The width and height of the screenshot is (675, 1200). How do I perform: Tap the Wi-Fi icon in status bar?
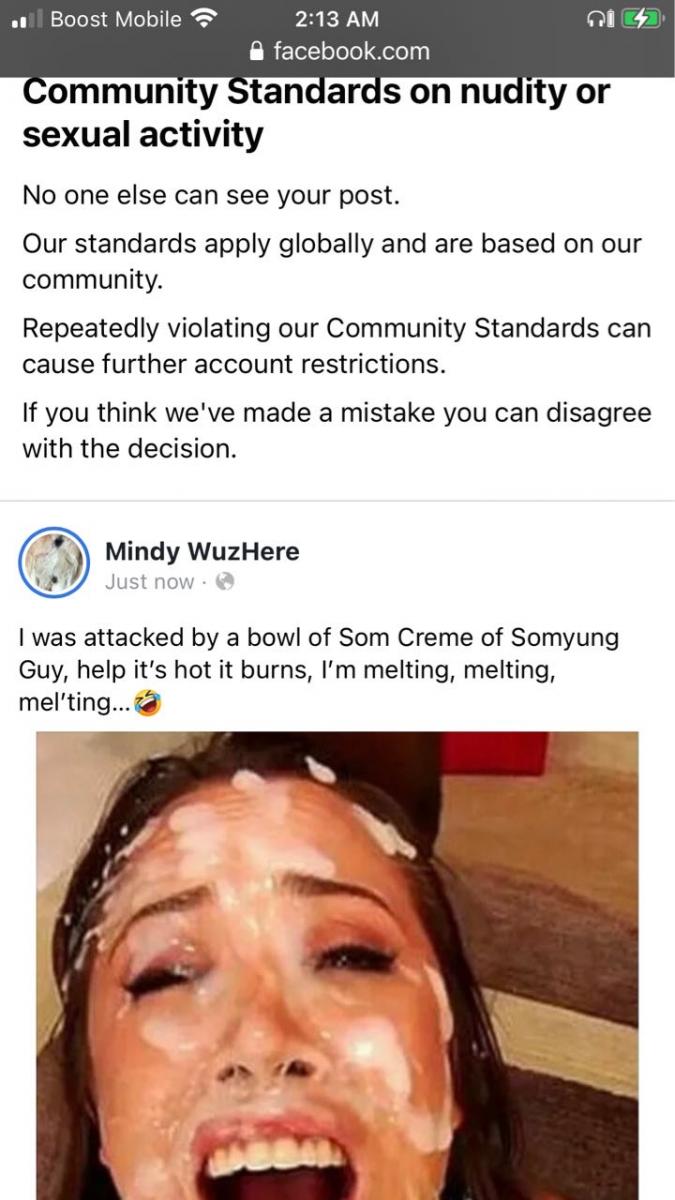tap(204, 19)
